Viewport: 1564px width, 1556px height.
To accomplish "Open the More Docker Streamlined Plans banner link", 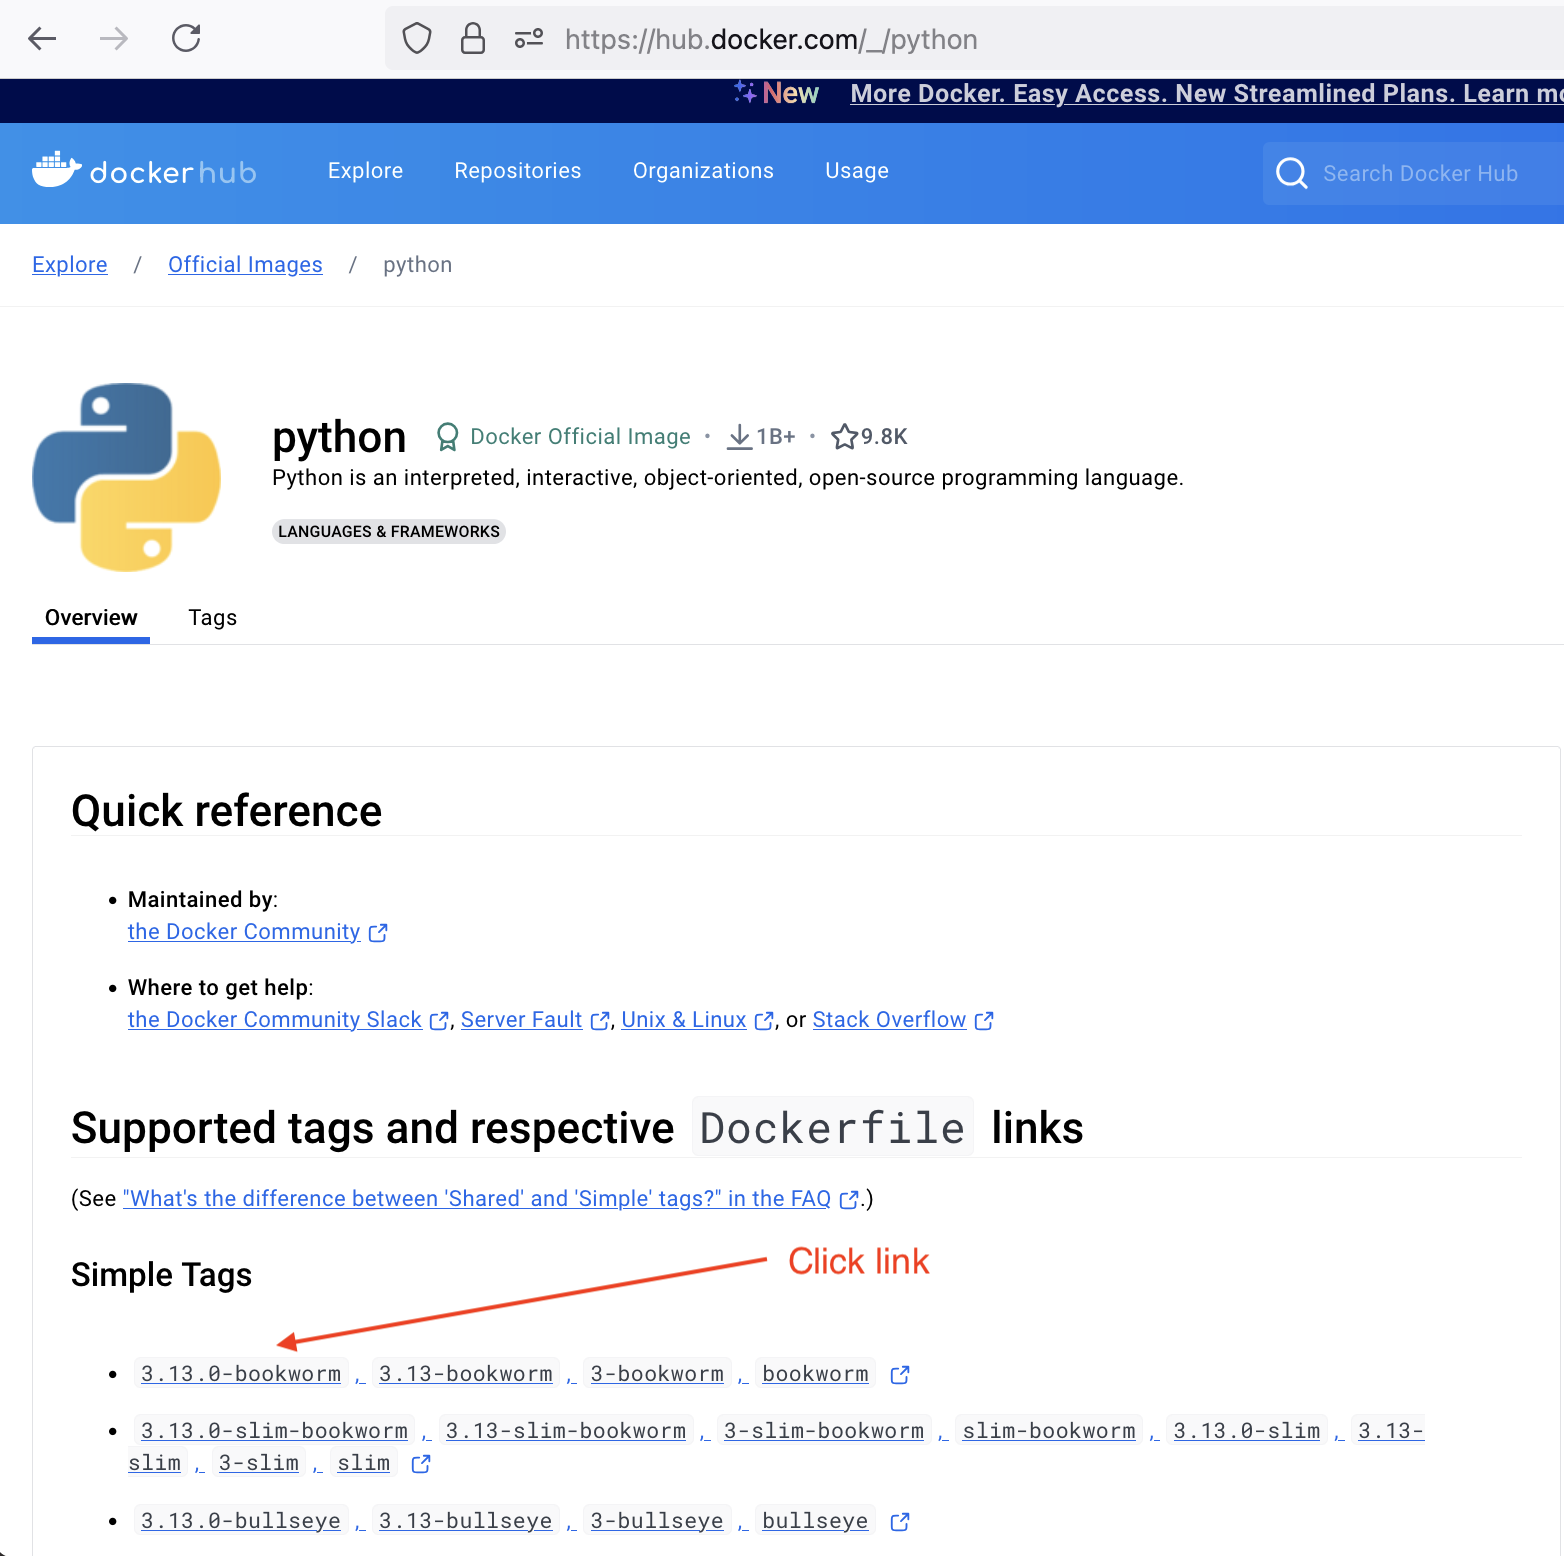I will (x=1206, y=94).
